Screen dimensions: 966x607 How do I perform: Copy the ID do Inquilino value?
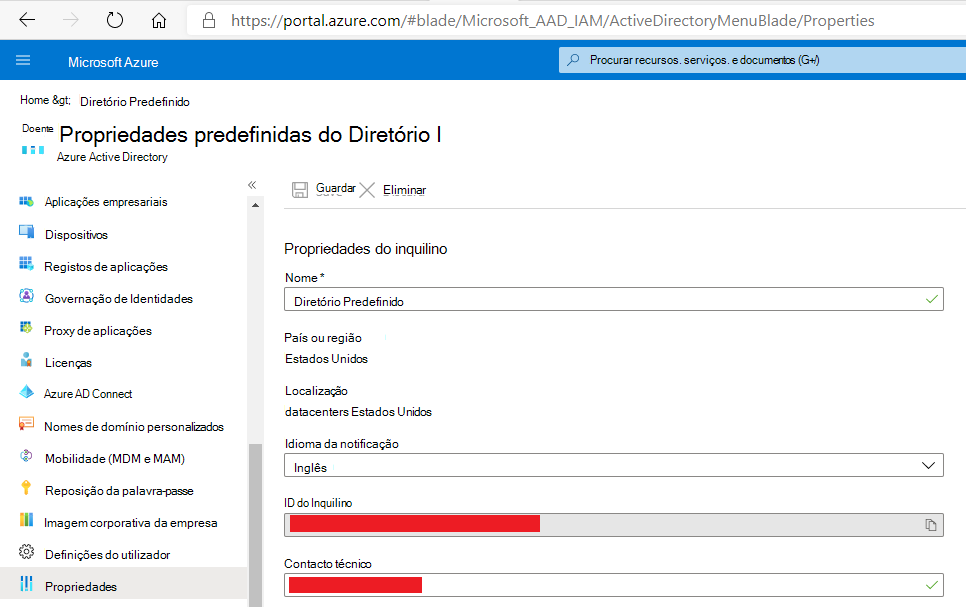click(x=930, y=524)
